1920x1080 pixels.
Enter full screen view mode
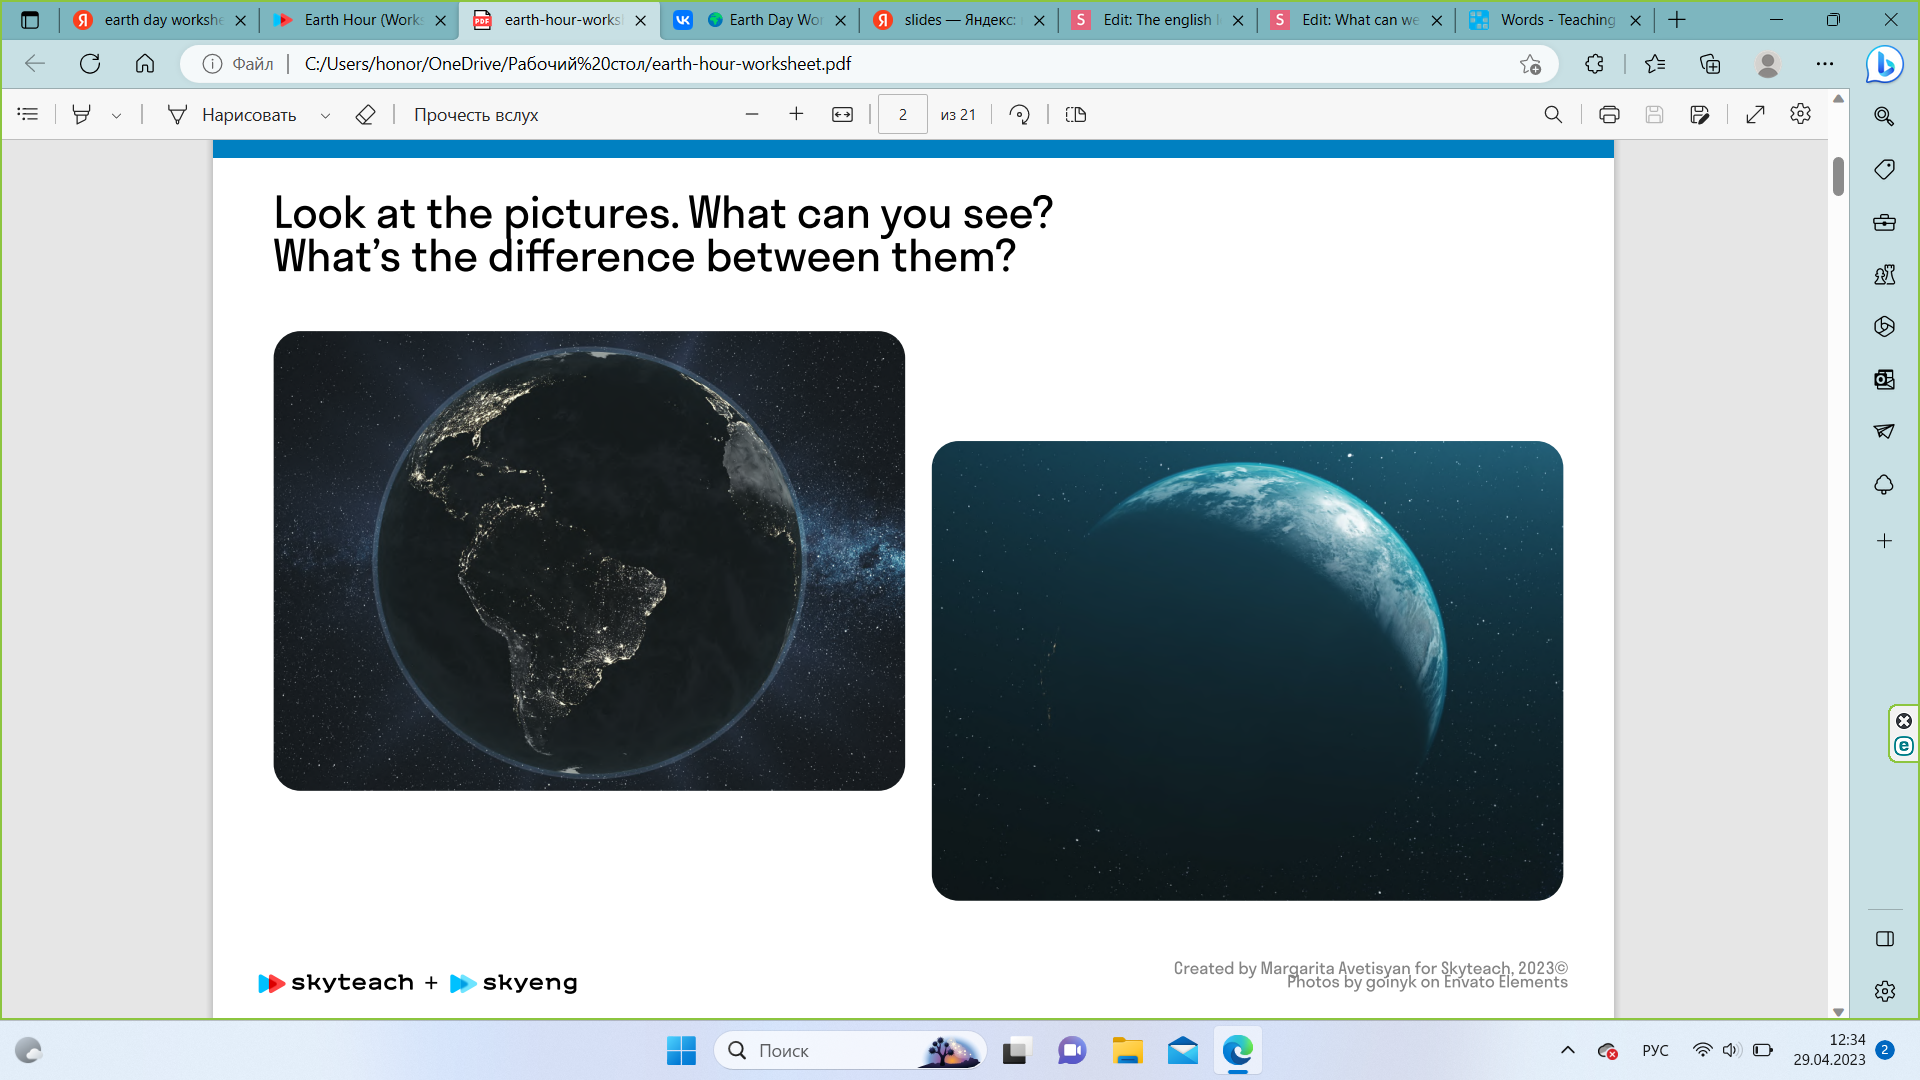point(1755,115)
